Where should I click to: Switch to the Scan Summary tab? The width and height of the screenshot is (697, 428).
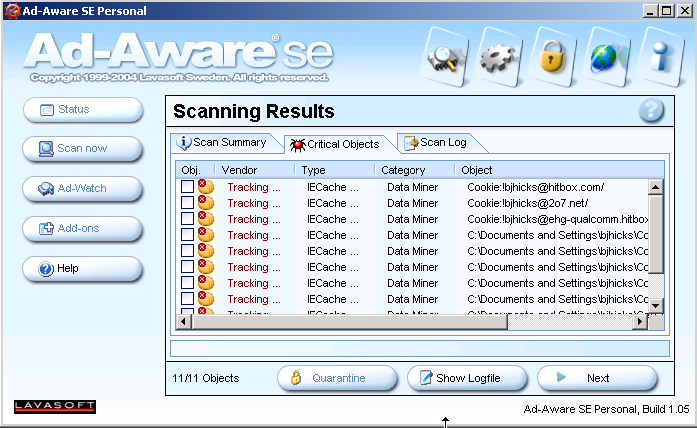point(224,143)
